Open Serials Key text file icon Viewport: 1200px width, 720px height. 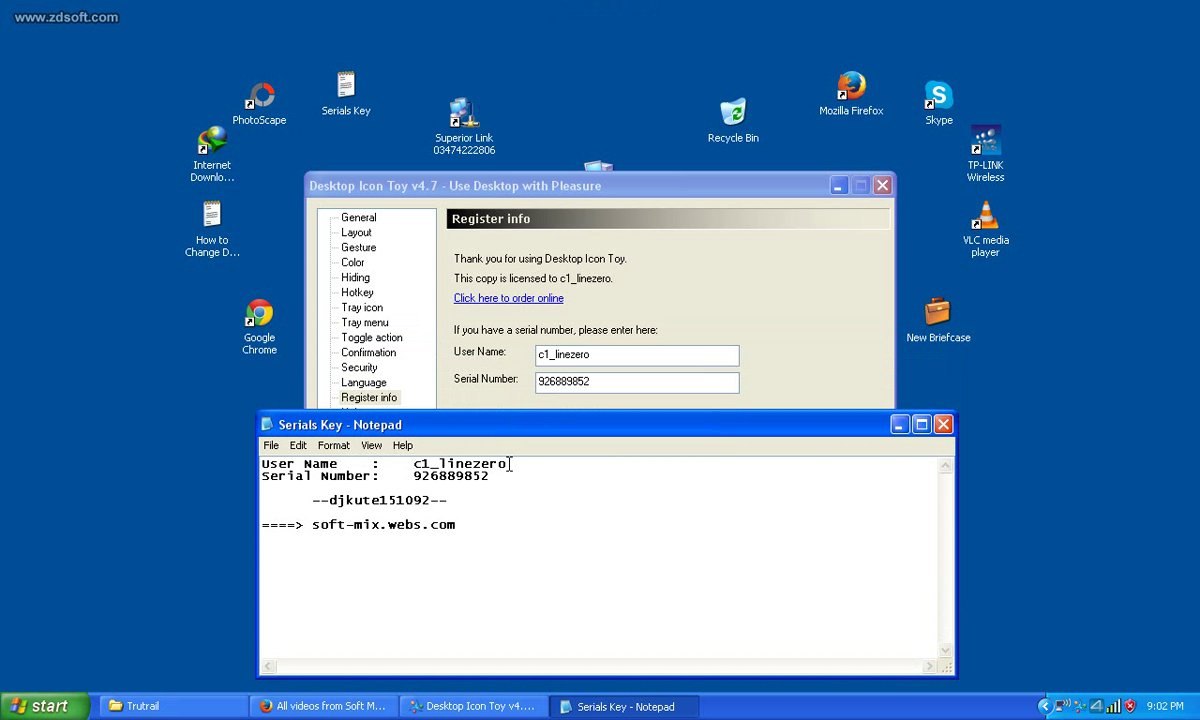pyautogui.click(x=346, y=94)
